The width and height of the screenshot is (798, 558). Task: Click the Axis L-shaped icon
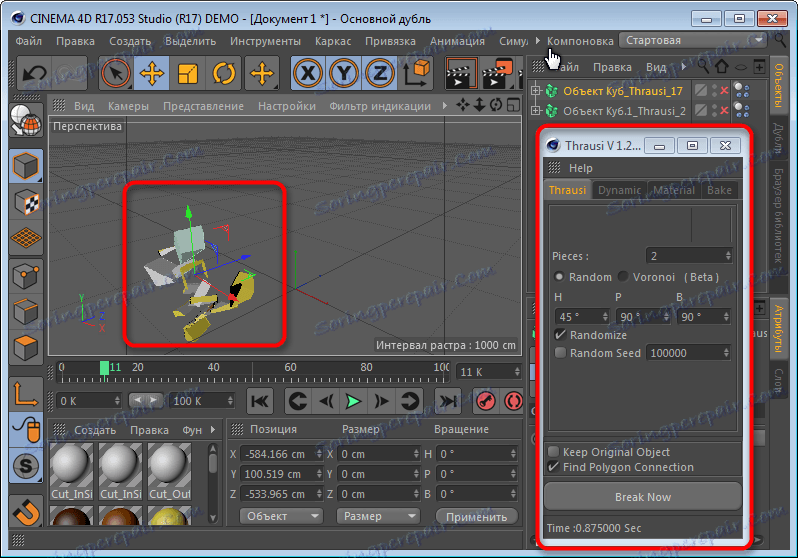tap(26, 393)
